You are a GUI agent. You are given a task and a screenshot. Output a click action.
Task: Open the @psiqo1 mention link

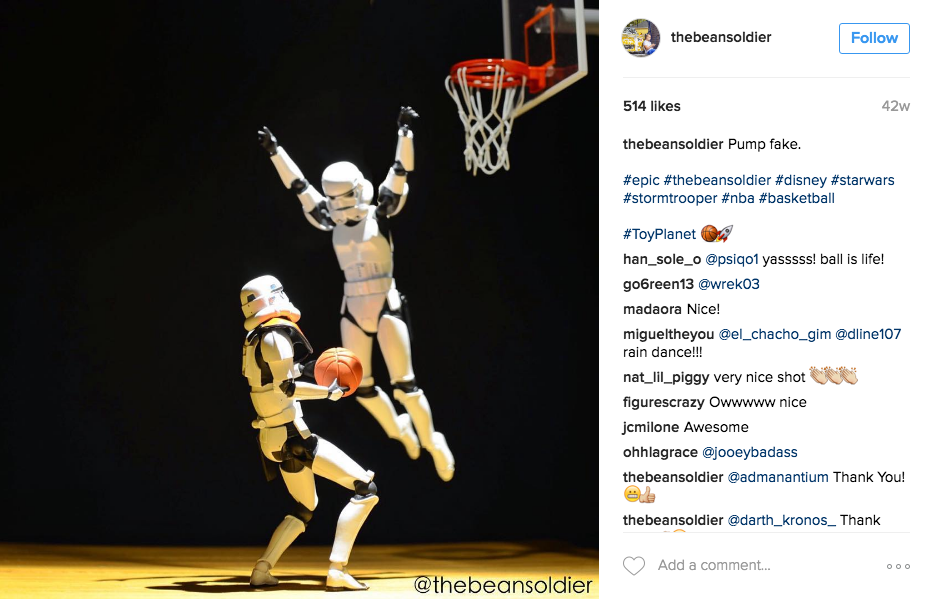[x=732, y=259]
